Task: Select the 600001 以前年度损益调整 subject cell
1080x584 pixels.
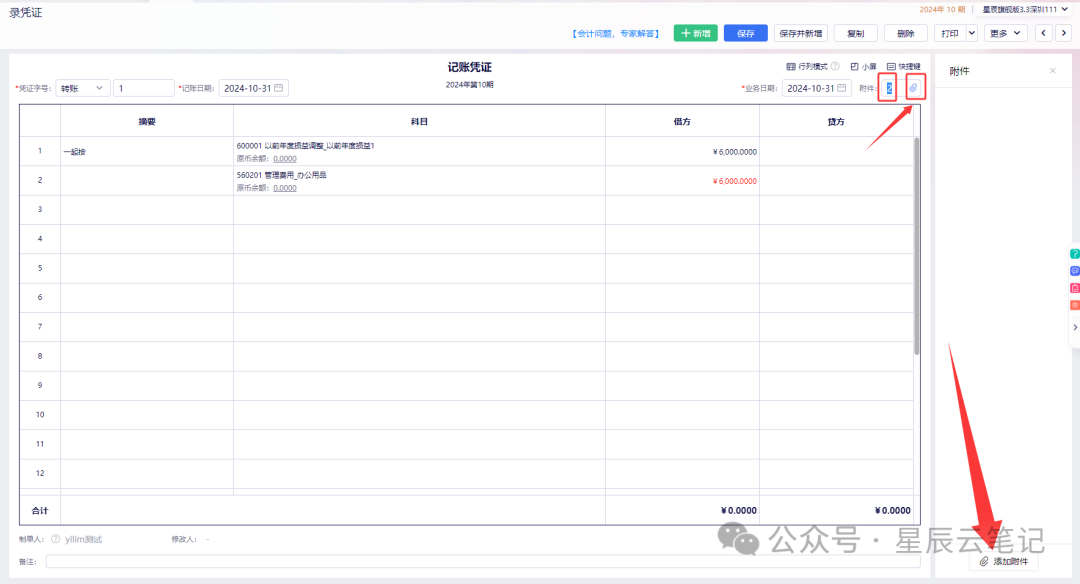Action: pyautogui.click(x=419, y=152)
